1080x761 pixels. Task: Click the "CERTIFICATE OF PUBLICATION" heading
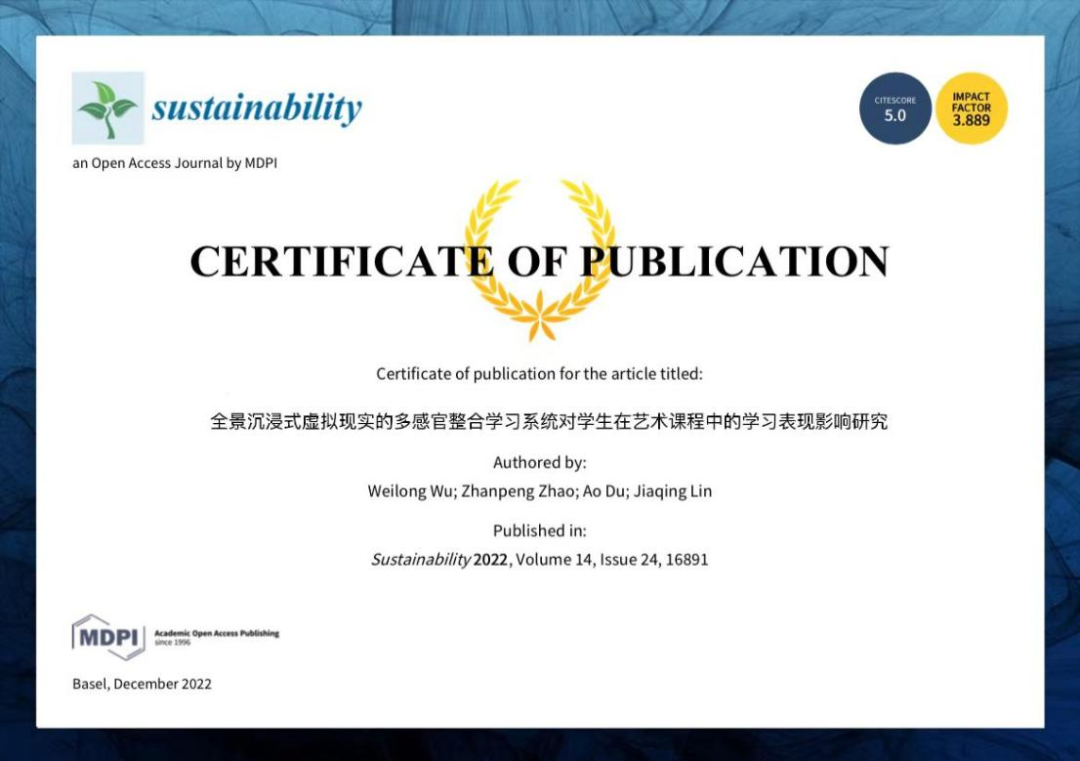pyautogui.click(x=539, y=261)
